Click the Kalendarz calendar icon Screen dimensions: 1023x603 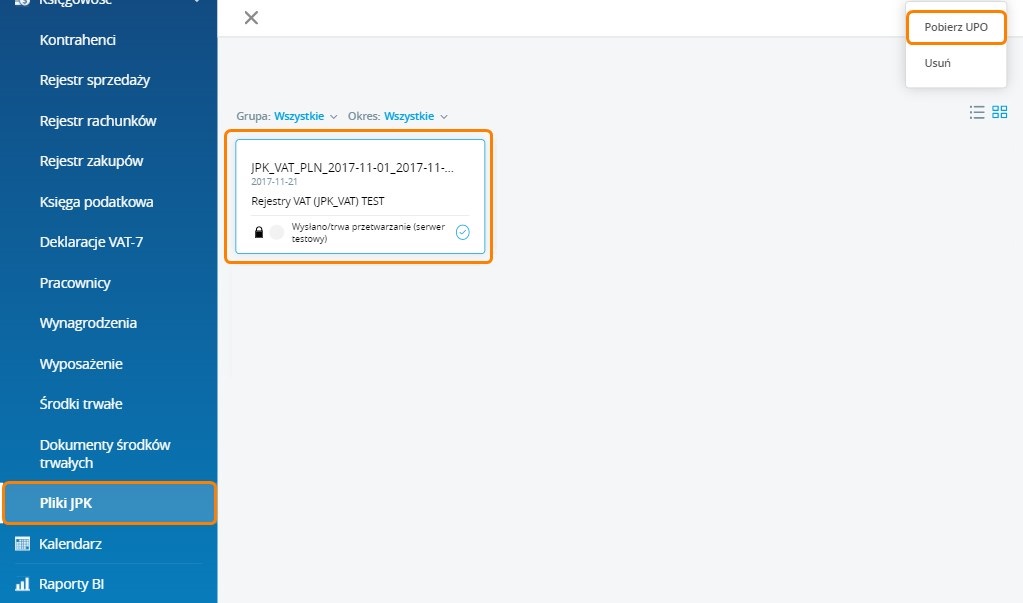tap(22, 544)
